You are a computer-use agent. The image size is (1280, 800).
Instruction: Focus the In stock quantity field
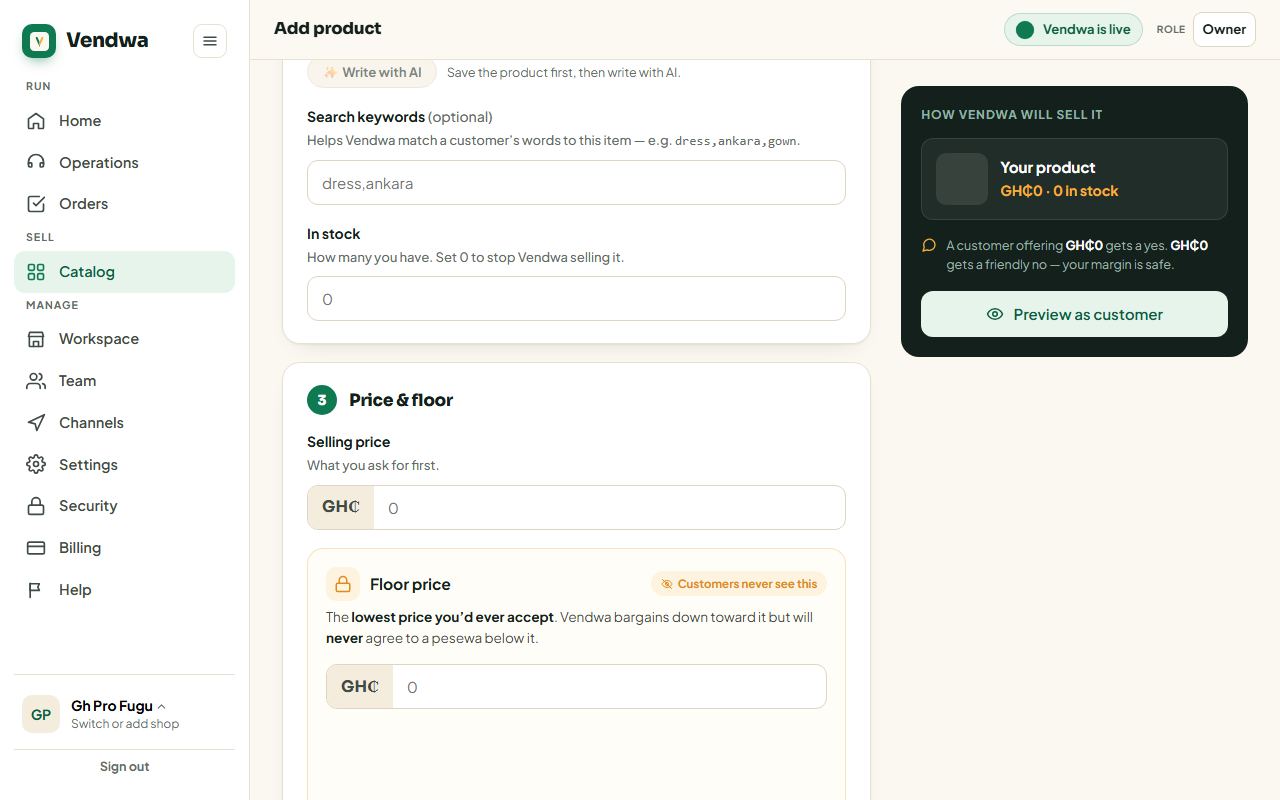(576, 299)
